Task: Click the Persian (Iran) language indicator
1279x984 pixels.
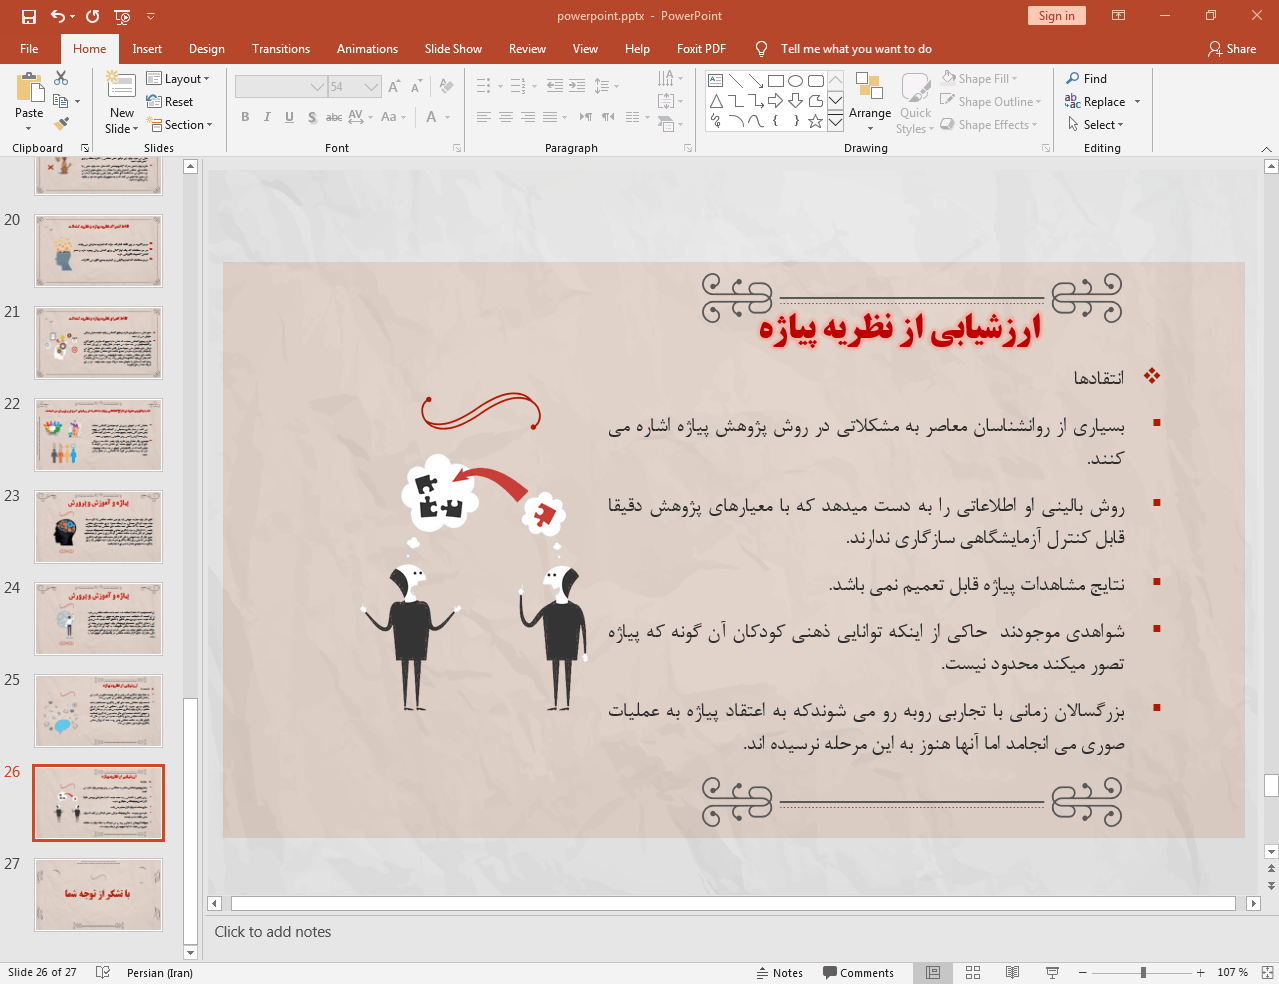Action: (x=160, y=973)
